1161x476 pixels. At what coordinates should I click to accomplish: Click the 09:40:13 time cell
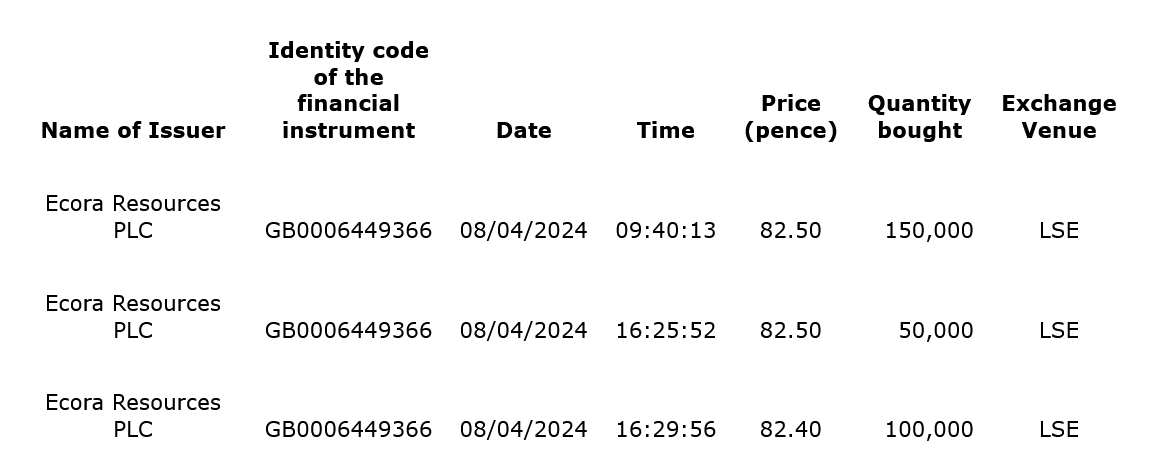pos(665,230)
